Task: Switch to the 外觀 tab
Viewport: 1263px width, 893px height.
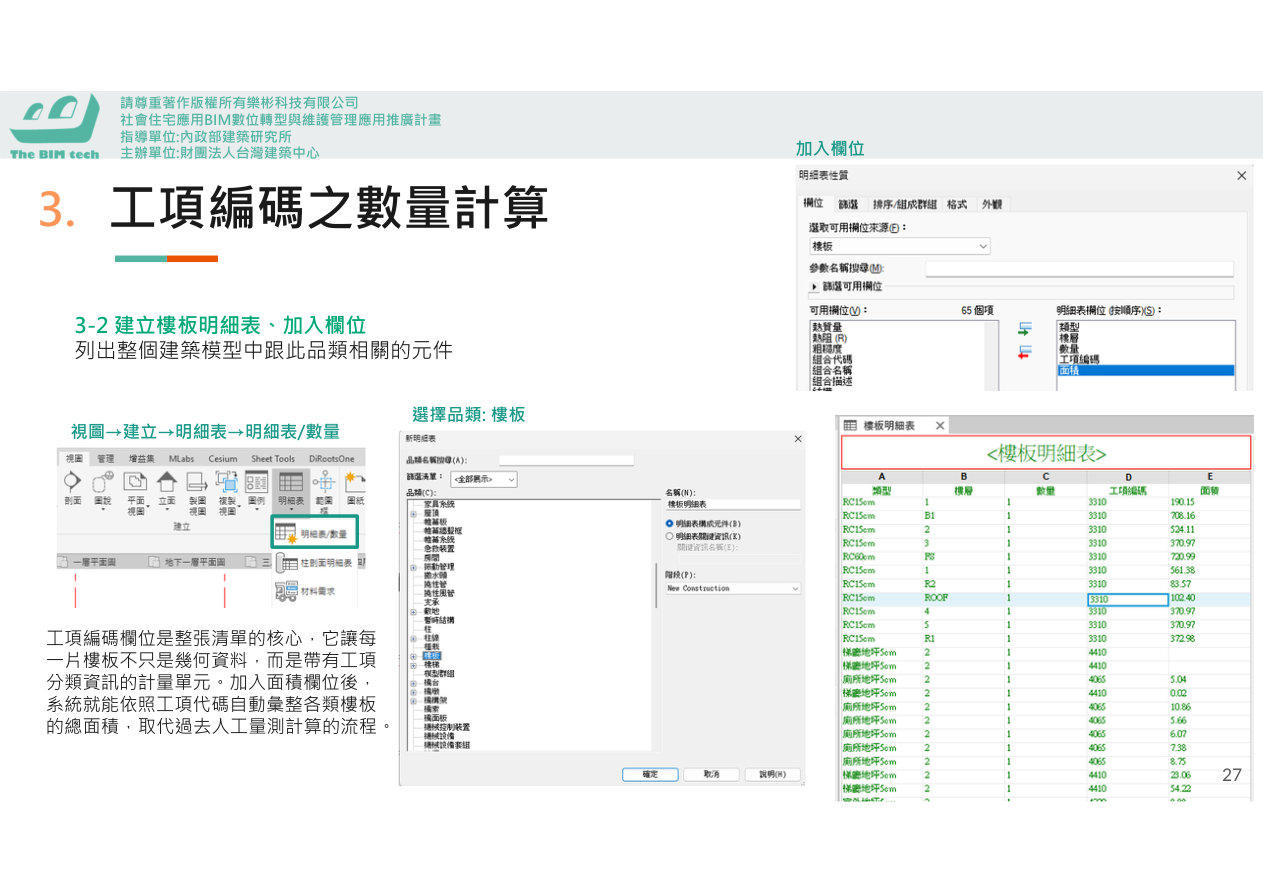Action: (x=991, y=204)
